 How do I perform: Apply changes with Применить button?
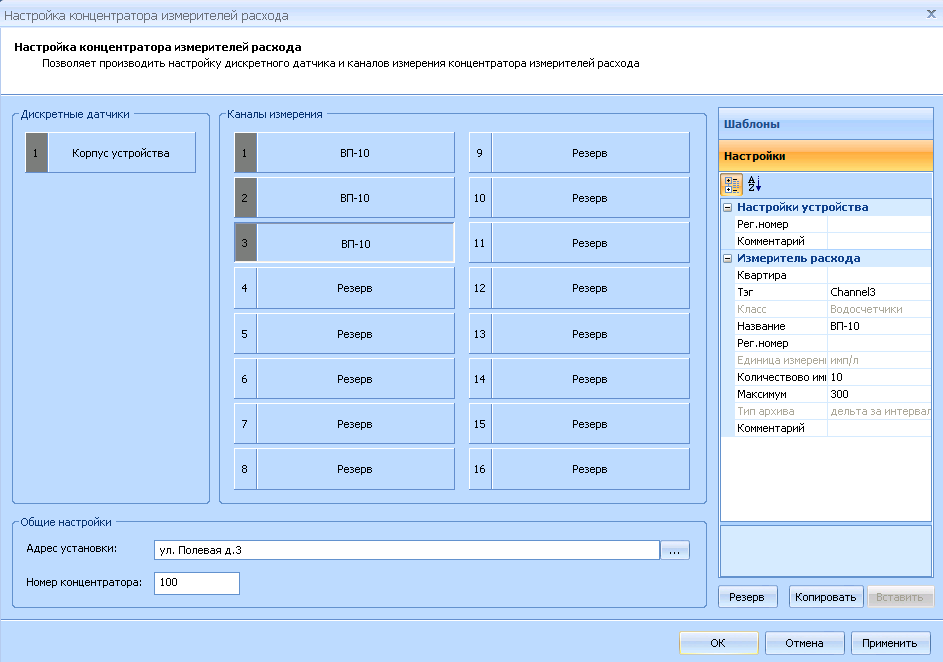[x=890, y=643]
